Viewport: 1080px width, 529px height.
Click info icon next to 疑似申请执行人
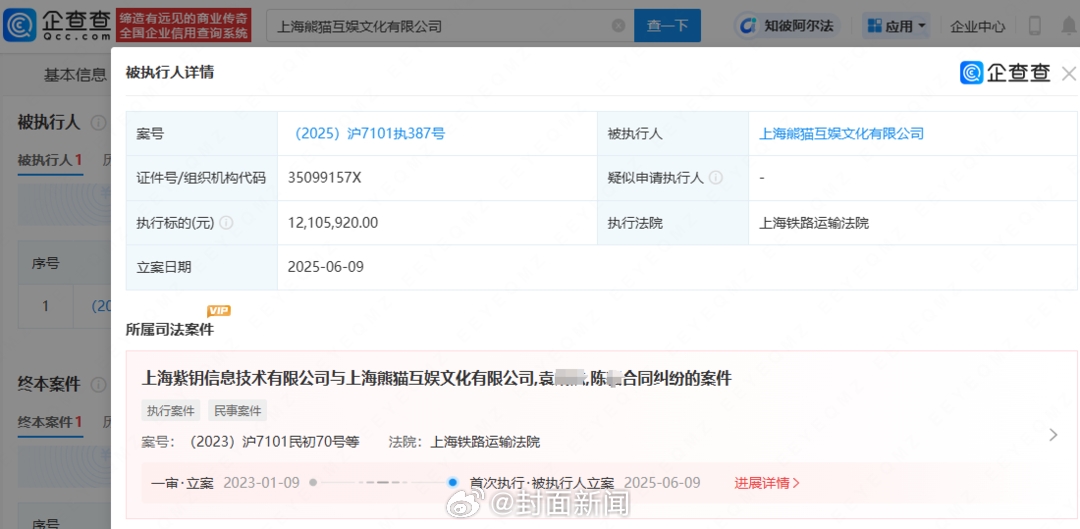click(716, 178)
